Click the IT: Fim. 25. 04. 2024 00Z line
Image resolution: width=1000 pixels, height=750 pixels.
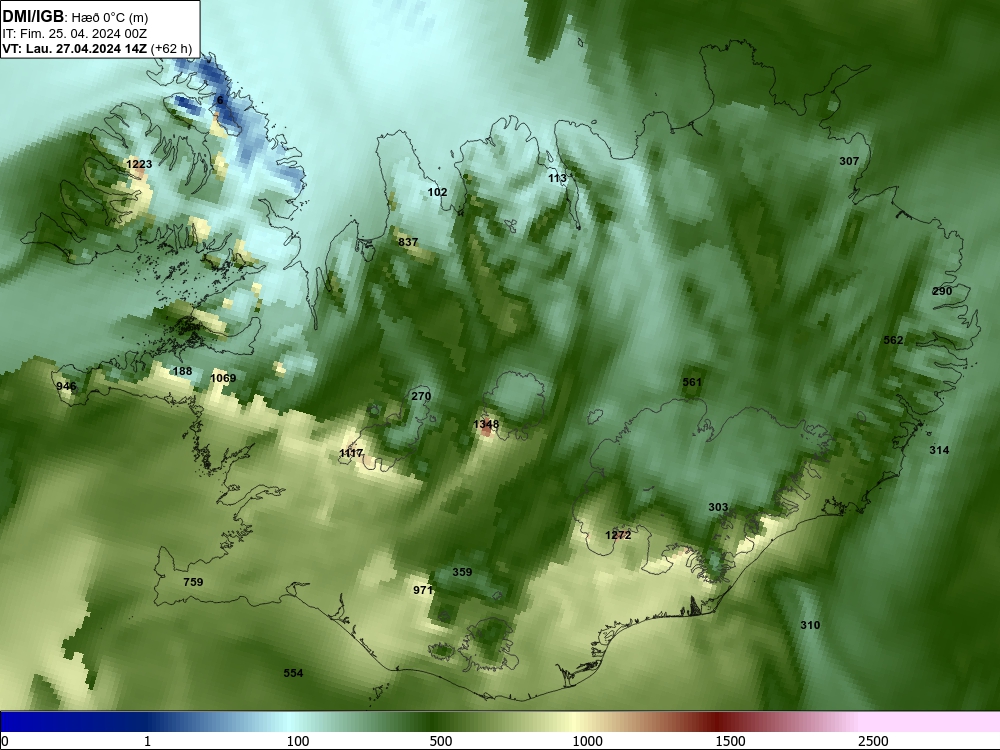point(75,34)
